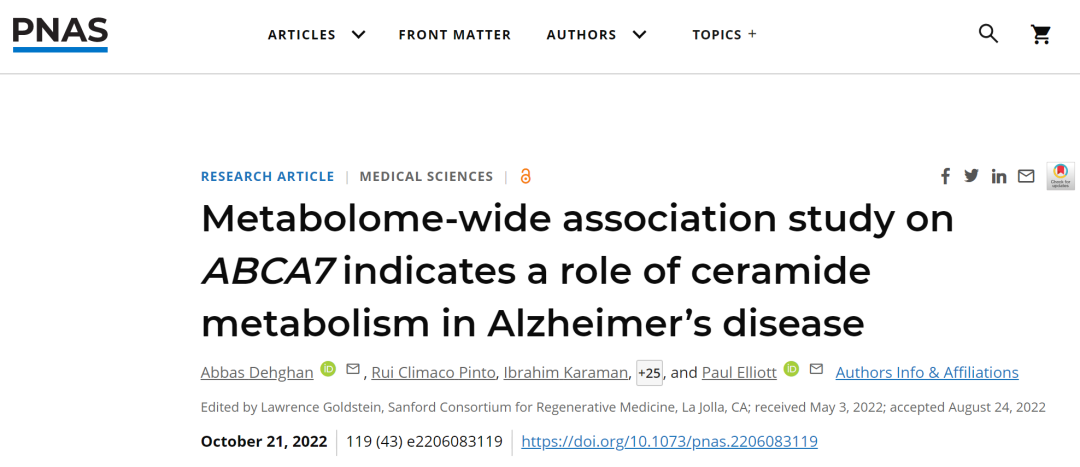Image resolution: width=1080 pixels, height=467 pixels.
Task: Click the Check for updates badge
Action: coord(1060,176)
